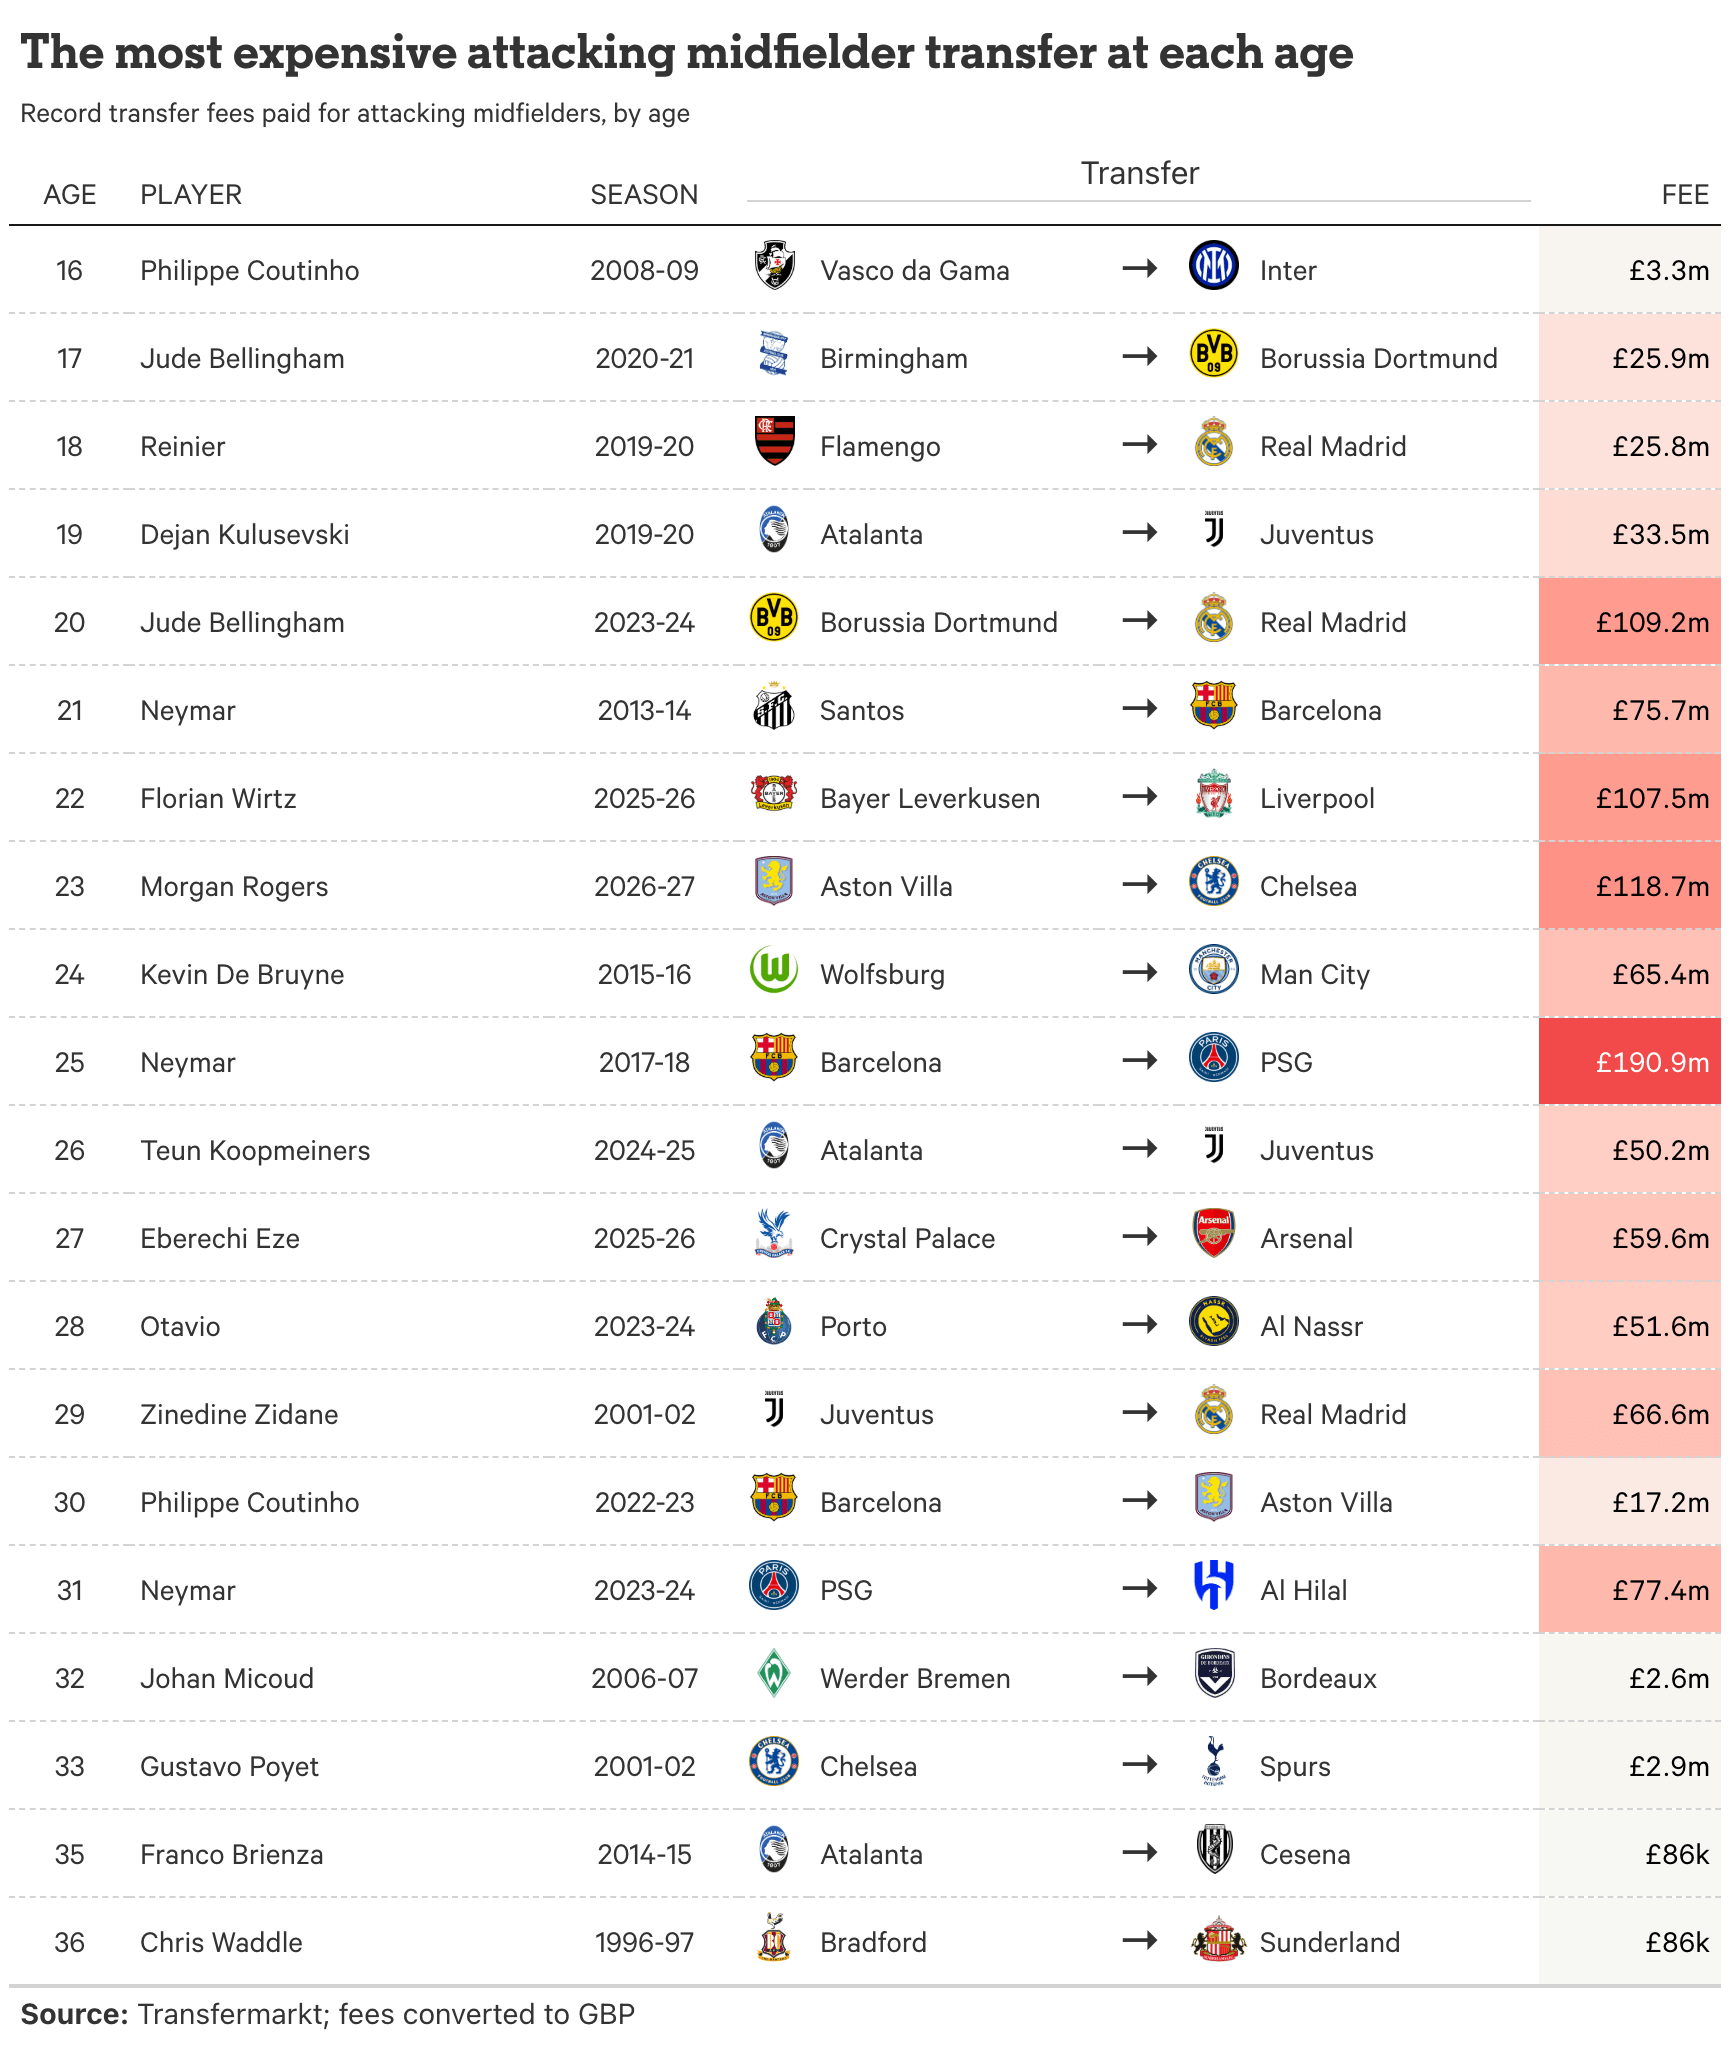This screenshot has height=2048, width=1730.
Task: Click the AGE column header
Action: click(x=70, y=194)
